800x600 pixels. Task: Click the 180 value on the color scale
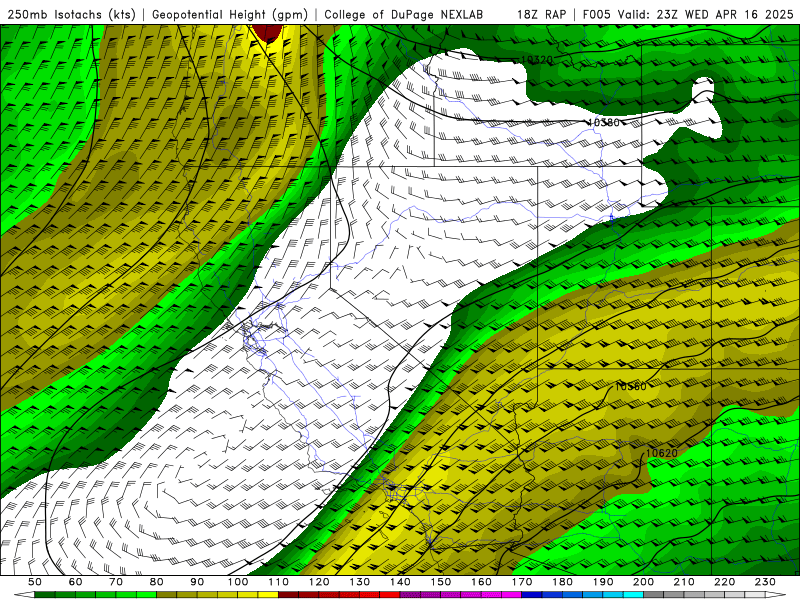pos(563,582)
